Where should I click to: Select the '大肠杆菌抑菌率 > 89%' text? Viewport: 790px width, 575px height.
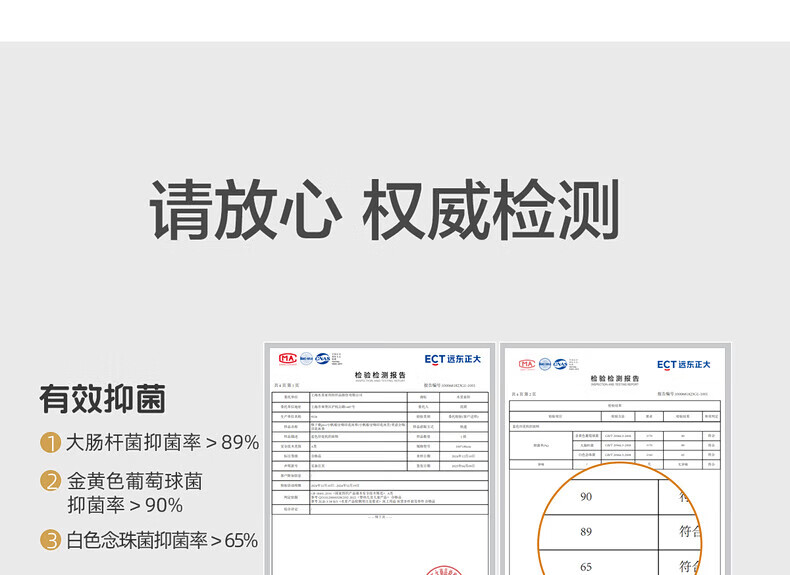(x=163, y=442)
